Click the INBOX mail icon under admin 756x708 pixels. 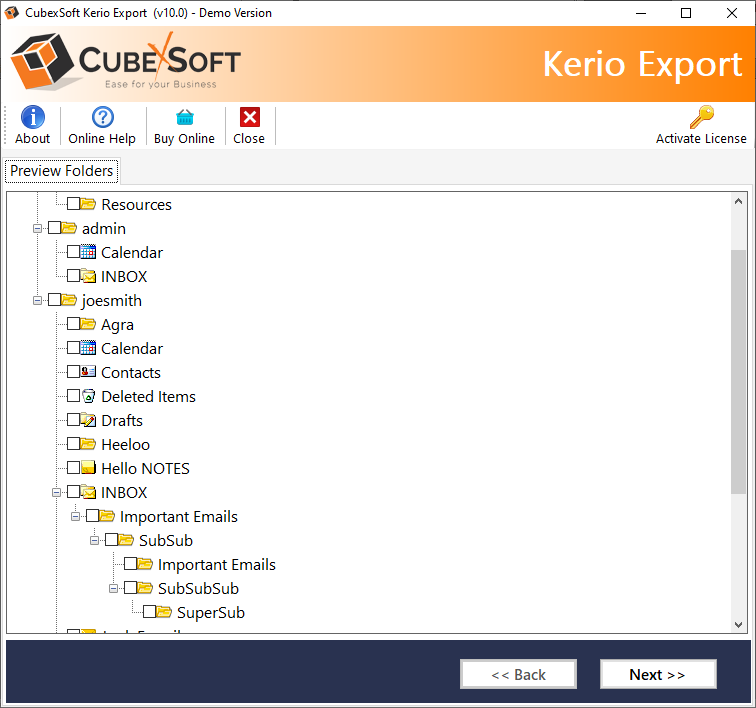pos(88,276)
